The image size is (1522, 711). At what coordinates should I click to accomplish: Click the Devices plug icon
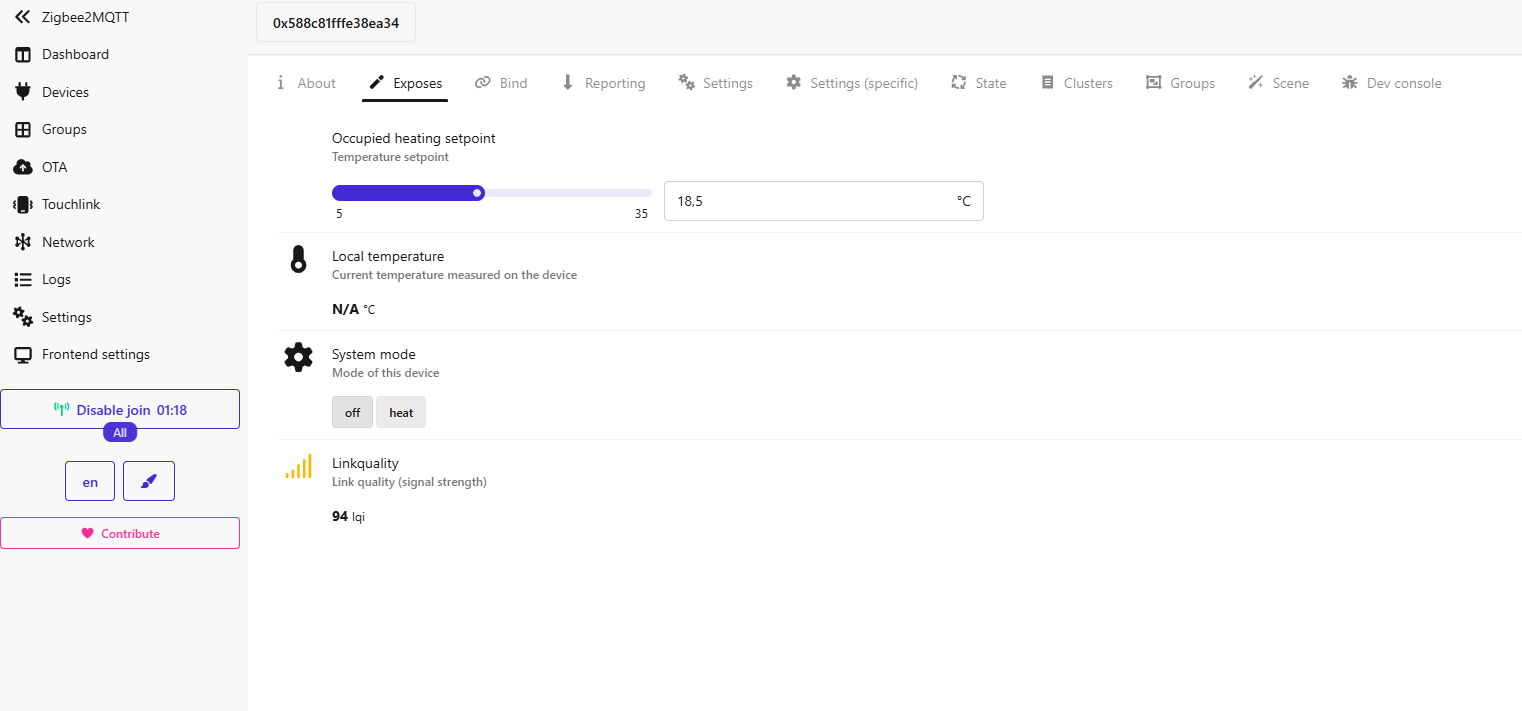pos(22,92)
